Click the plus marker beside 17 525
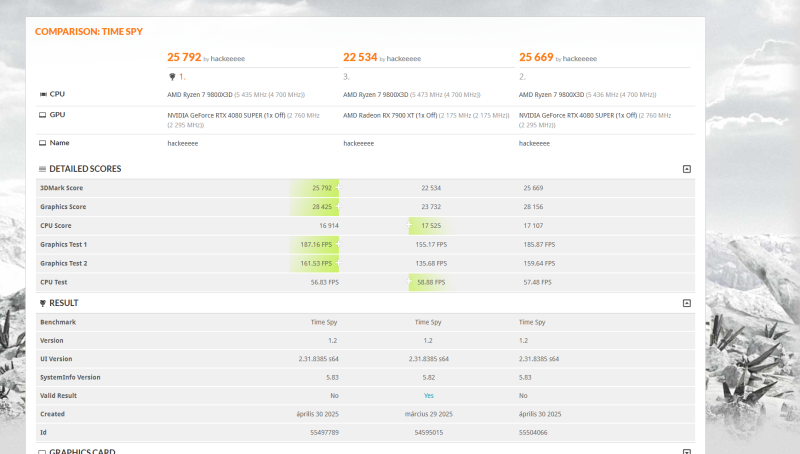The height and width of the screenshot is (454, 800). coord(409,225)
